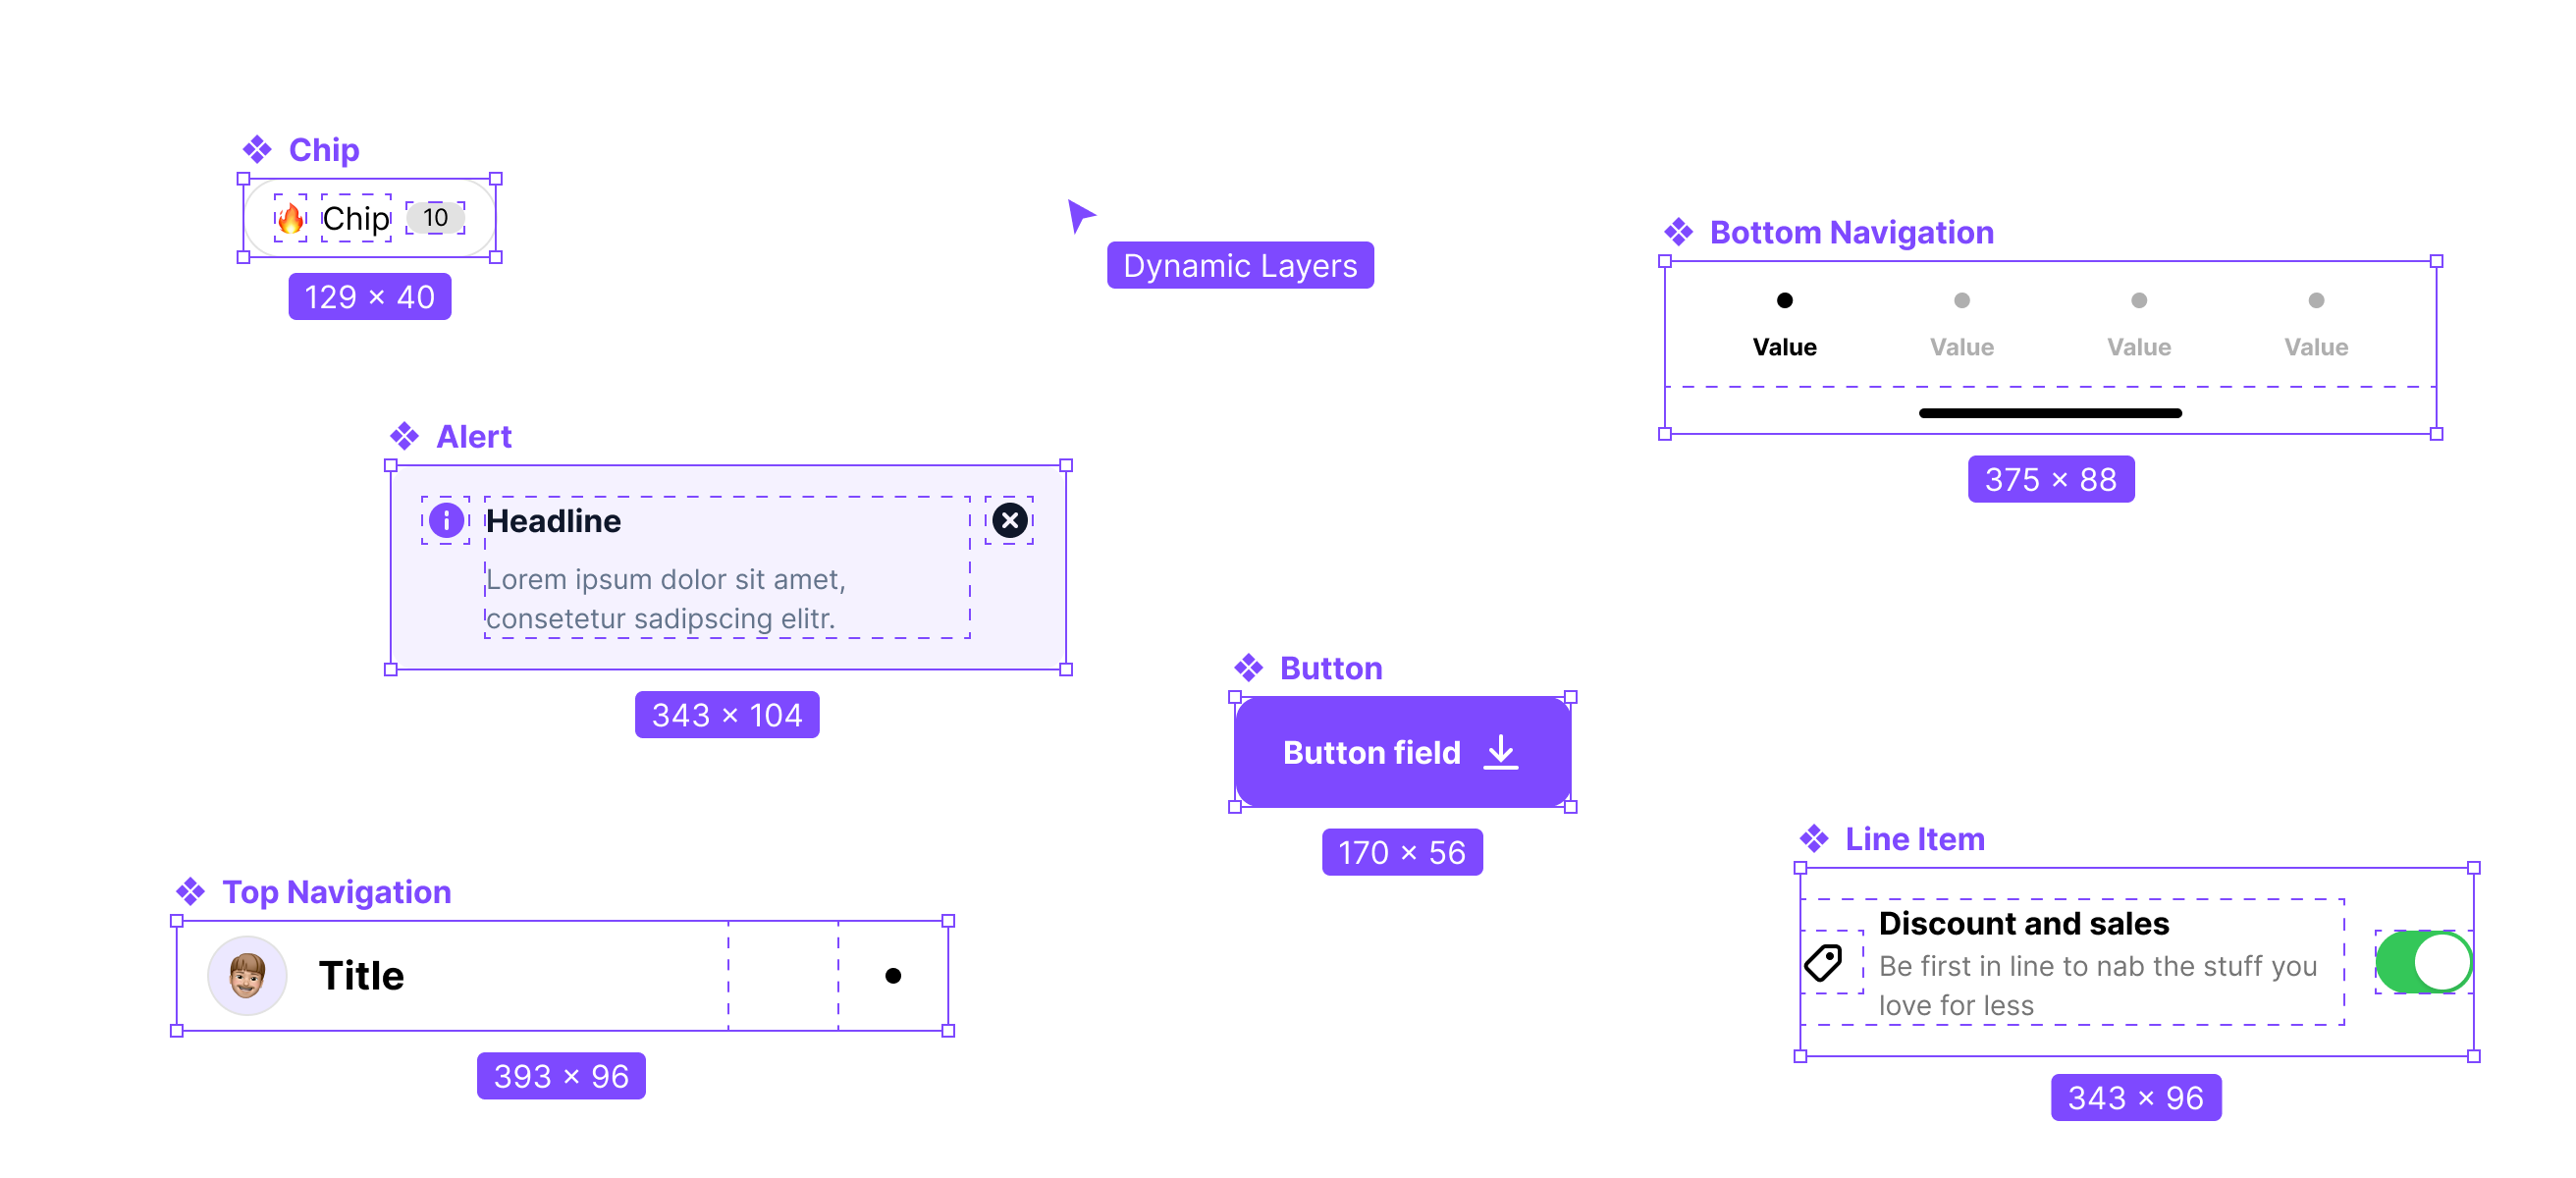Click the component diamond icon beside Bottom Navigation label
The height and width of the screenshot is (1178, 2576).
(1678, 231)
